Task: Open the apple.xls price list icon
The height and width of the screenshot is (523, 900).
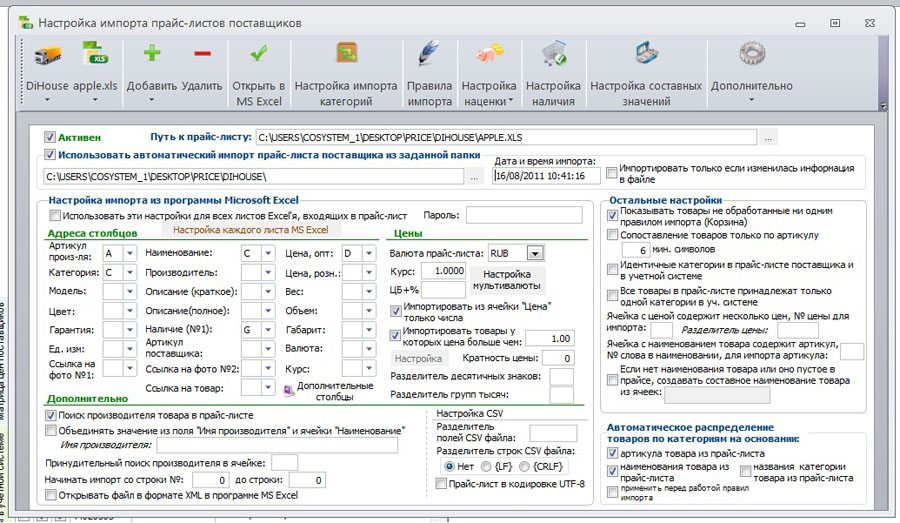Action: click(95, 54)
